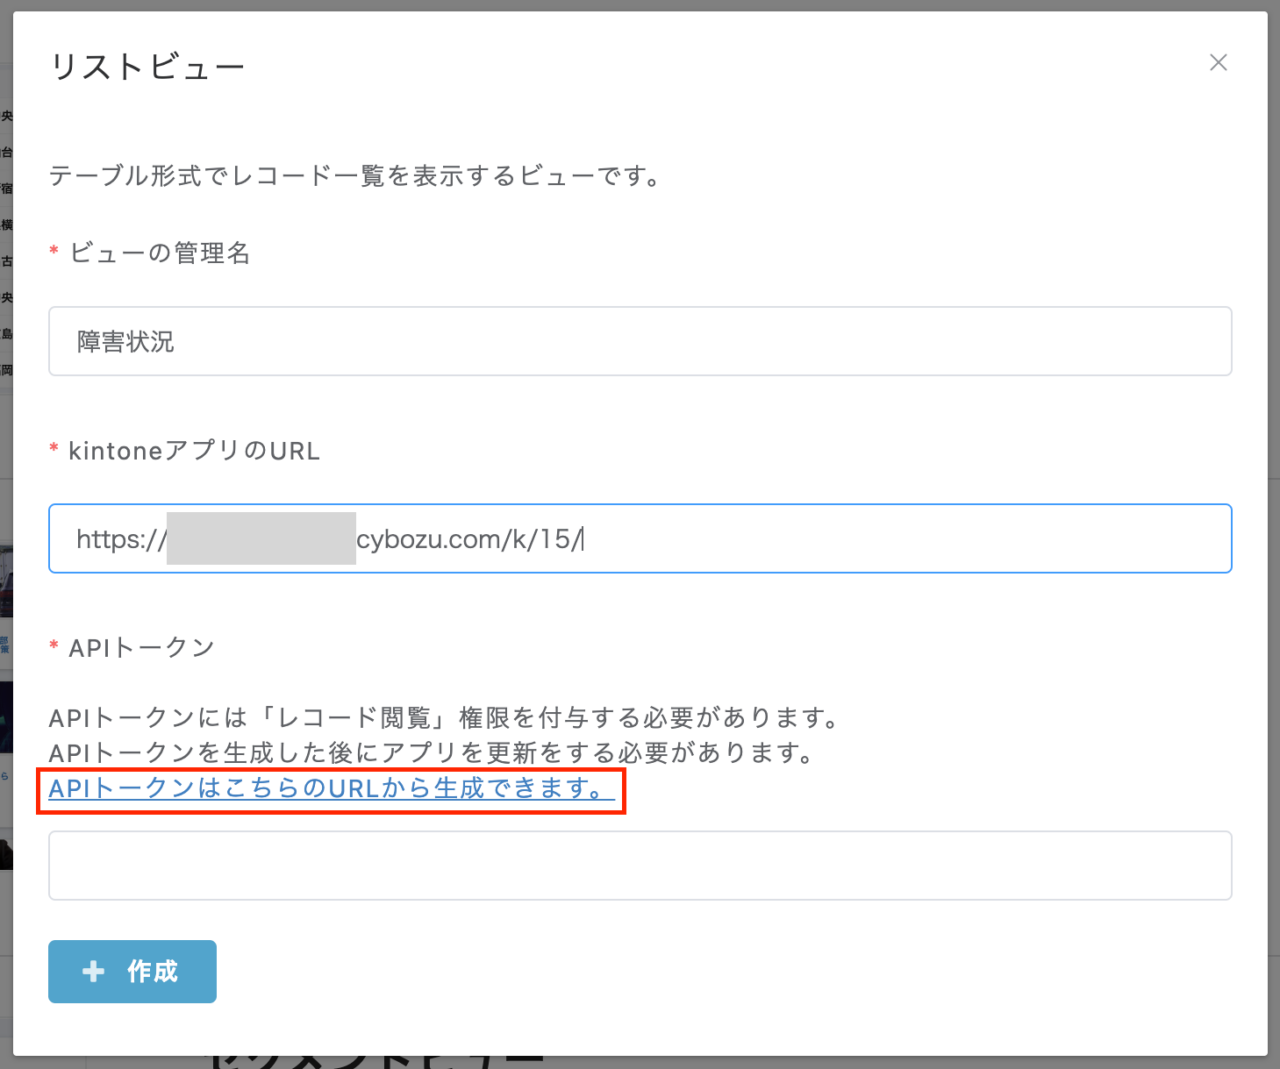
Task: Click the アプリを更新をする必要があります note
Action: [433, 752]
